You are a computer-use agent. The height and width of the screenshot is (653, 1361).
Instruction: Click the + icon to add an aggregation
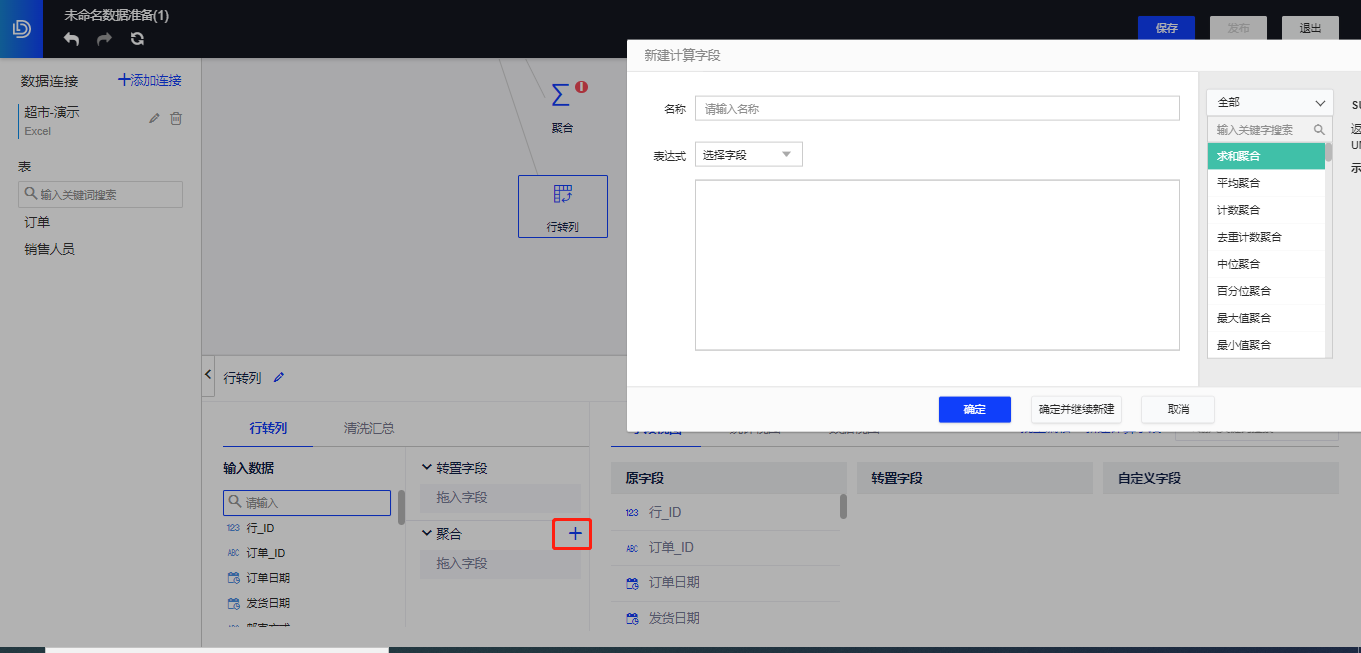[x=571, y=533]
